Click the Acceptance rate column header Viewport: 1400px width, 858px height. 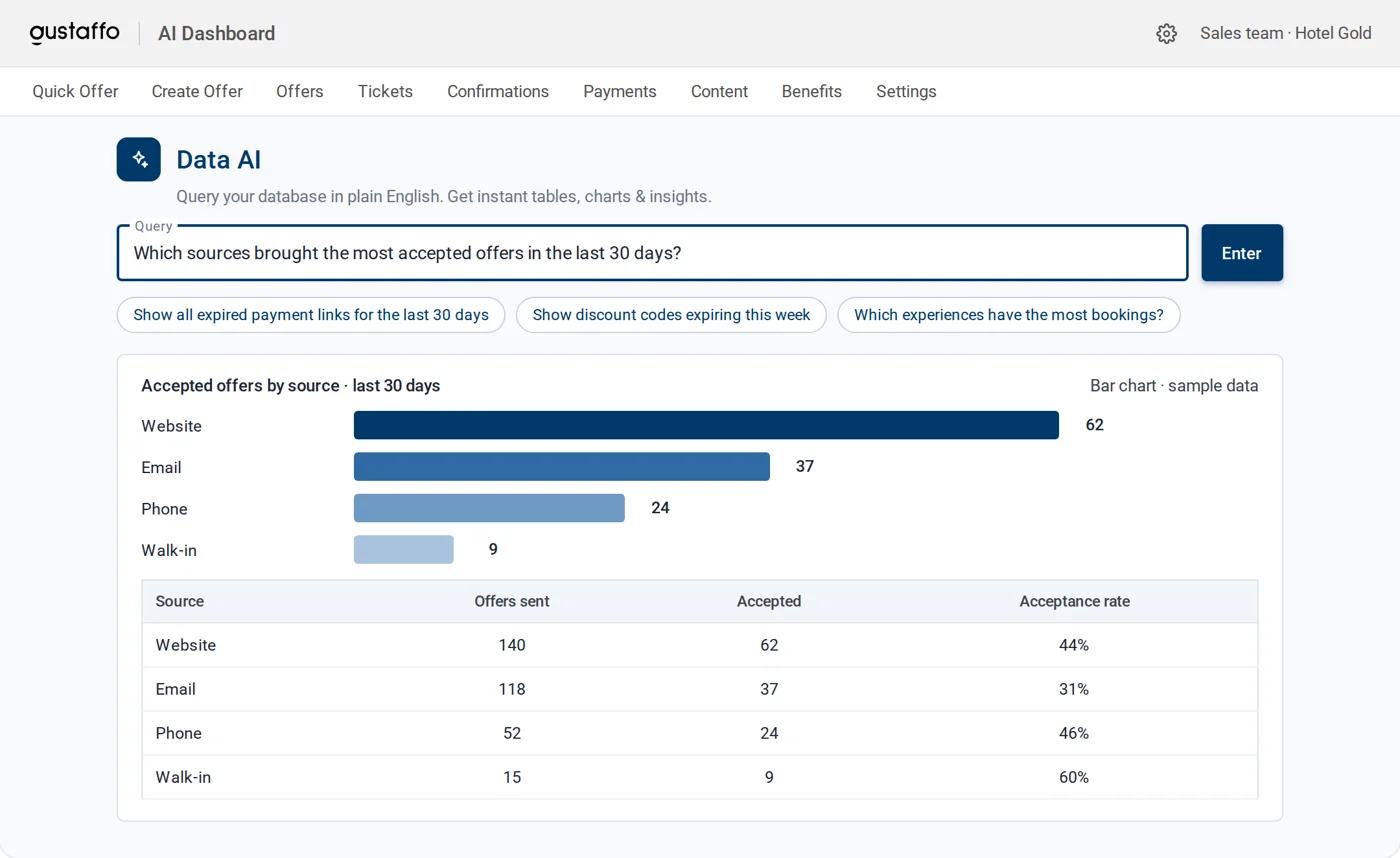click(x=1075, y=601)
